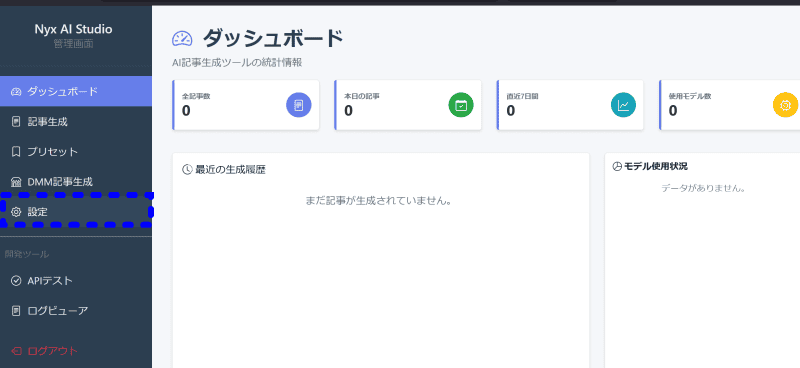
Task: Click the teal chart icon in 直近7日間 card
Action: 623,105
